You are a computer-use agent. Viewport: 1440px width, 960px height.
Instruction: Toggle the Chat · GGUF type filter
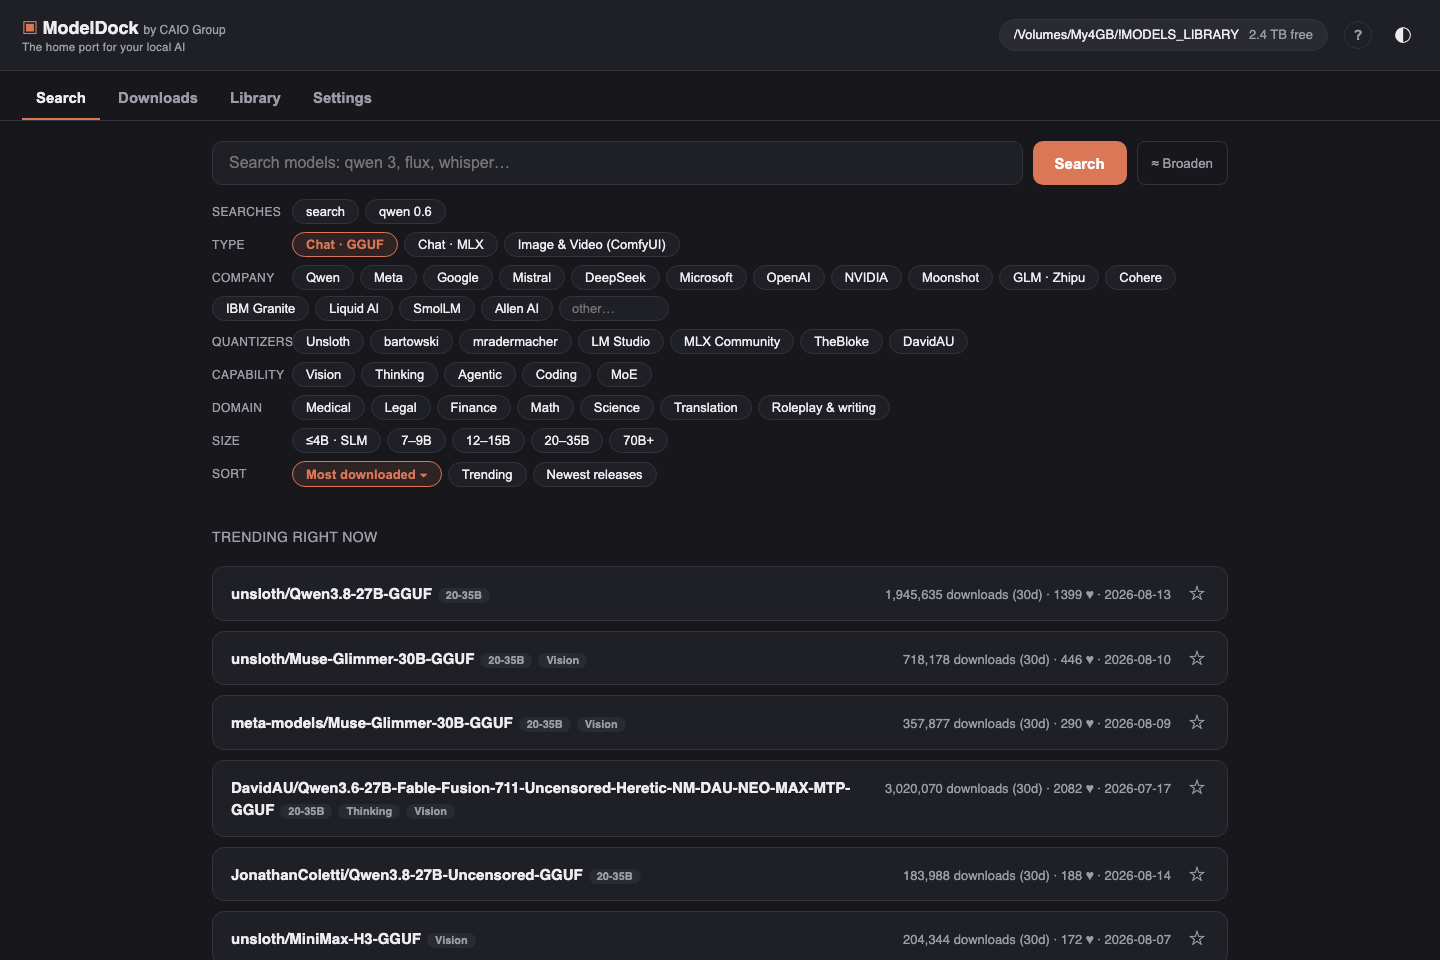coord(345,245)
